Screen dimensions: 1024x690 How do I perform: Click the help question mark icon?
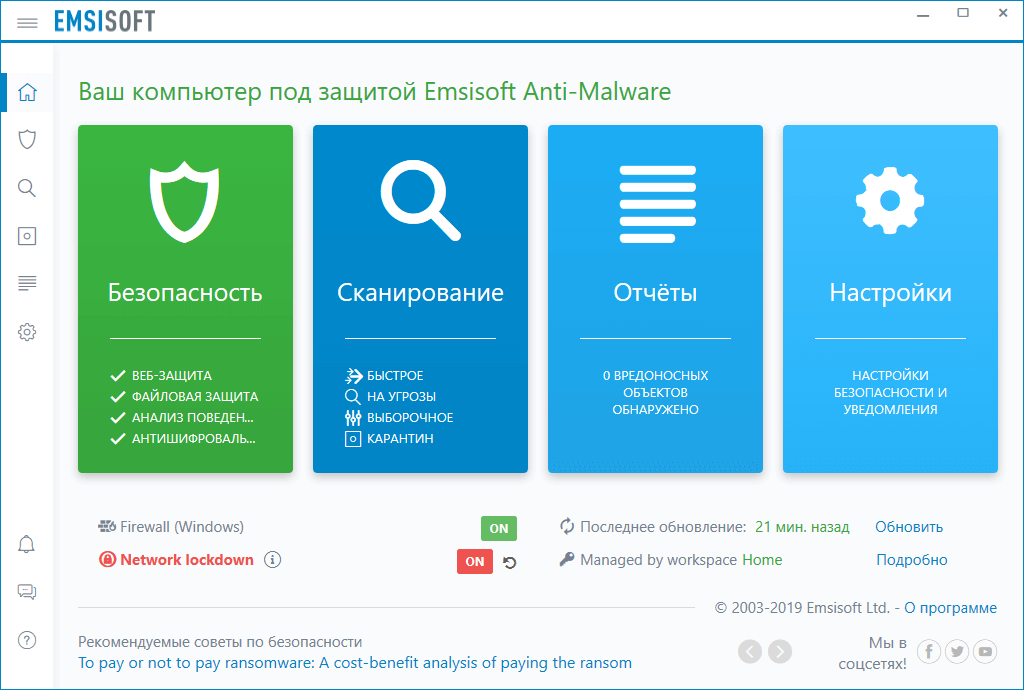pyautogui.click(x=27, y=641)
